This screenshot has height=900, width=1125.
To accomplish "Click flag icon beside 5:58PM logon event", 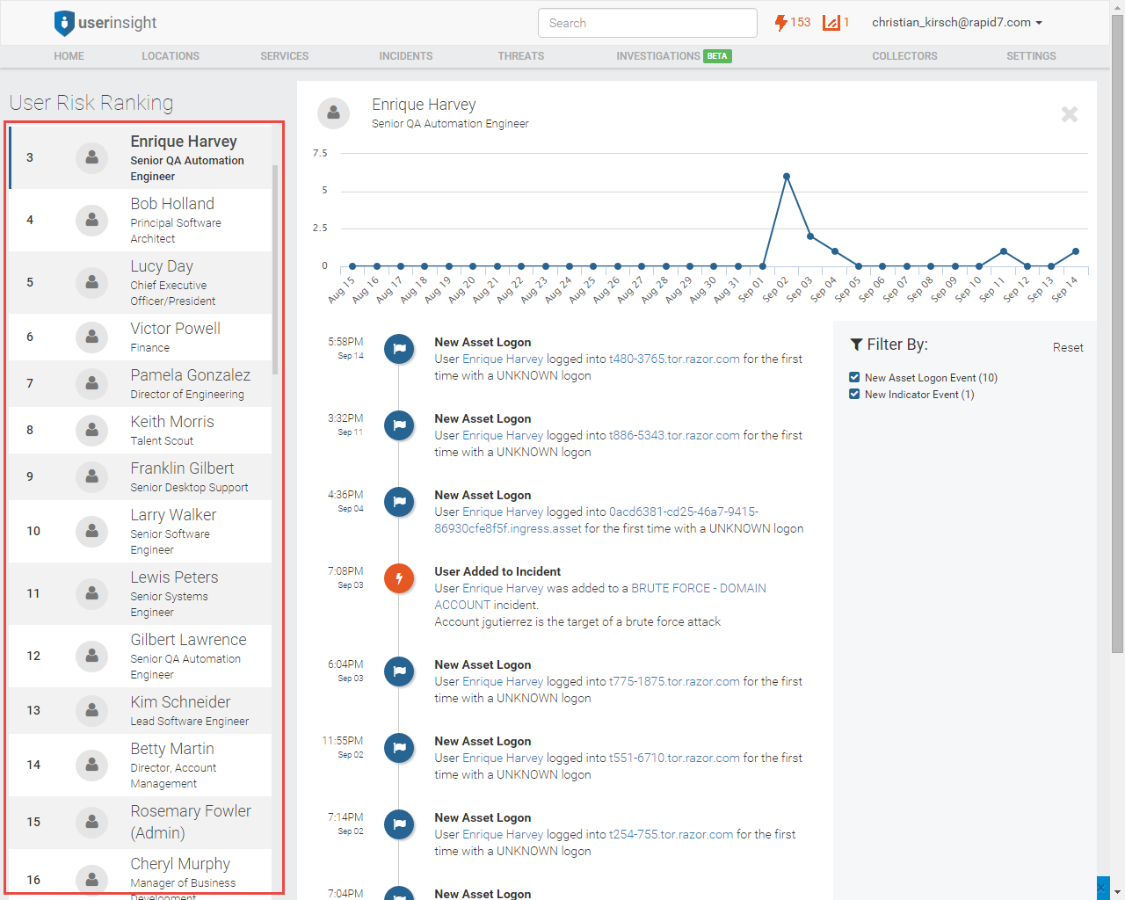I will click(399, 350).
